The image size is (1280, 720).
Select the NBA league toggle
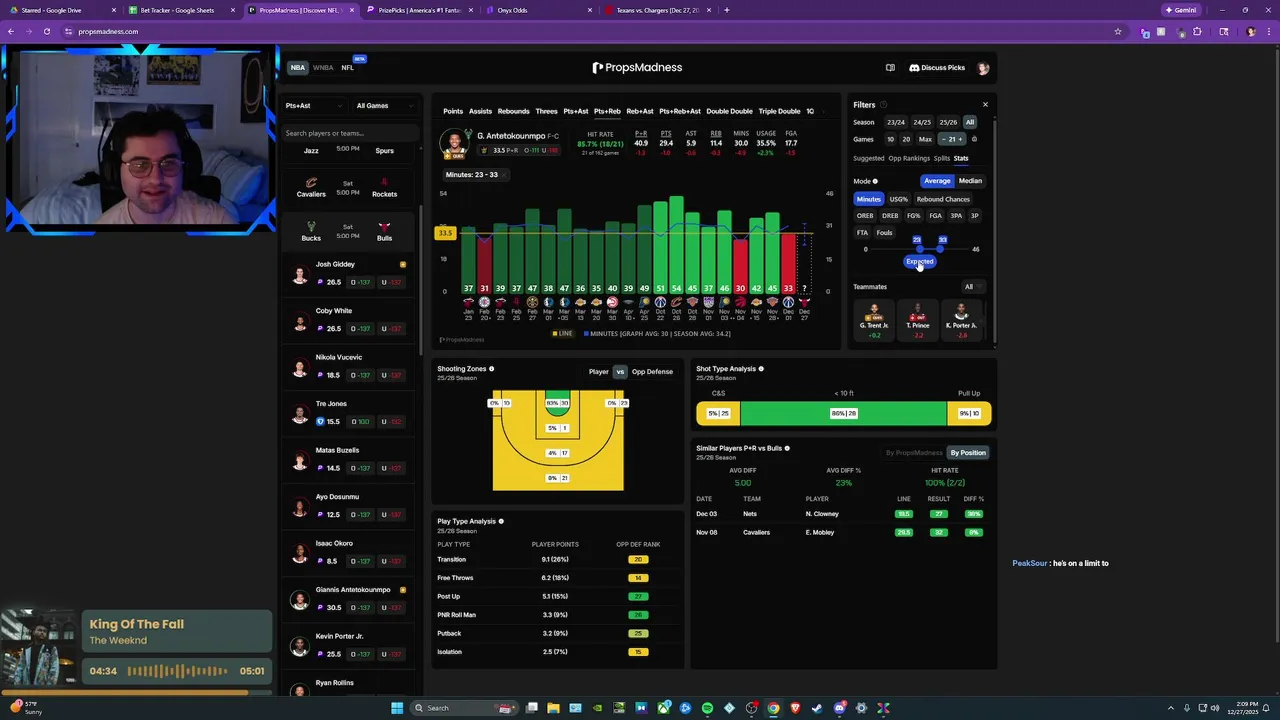tap(298, 68)
